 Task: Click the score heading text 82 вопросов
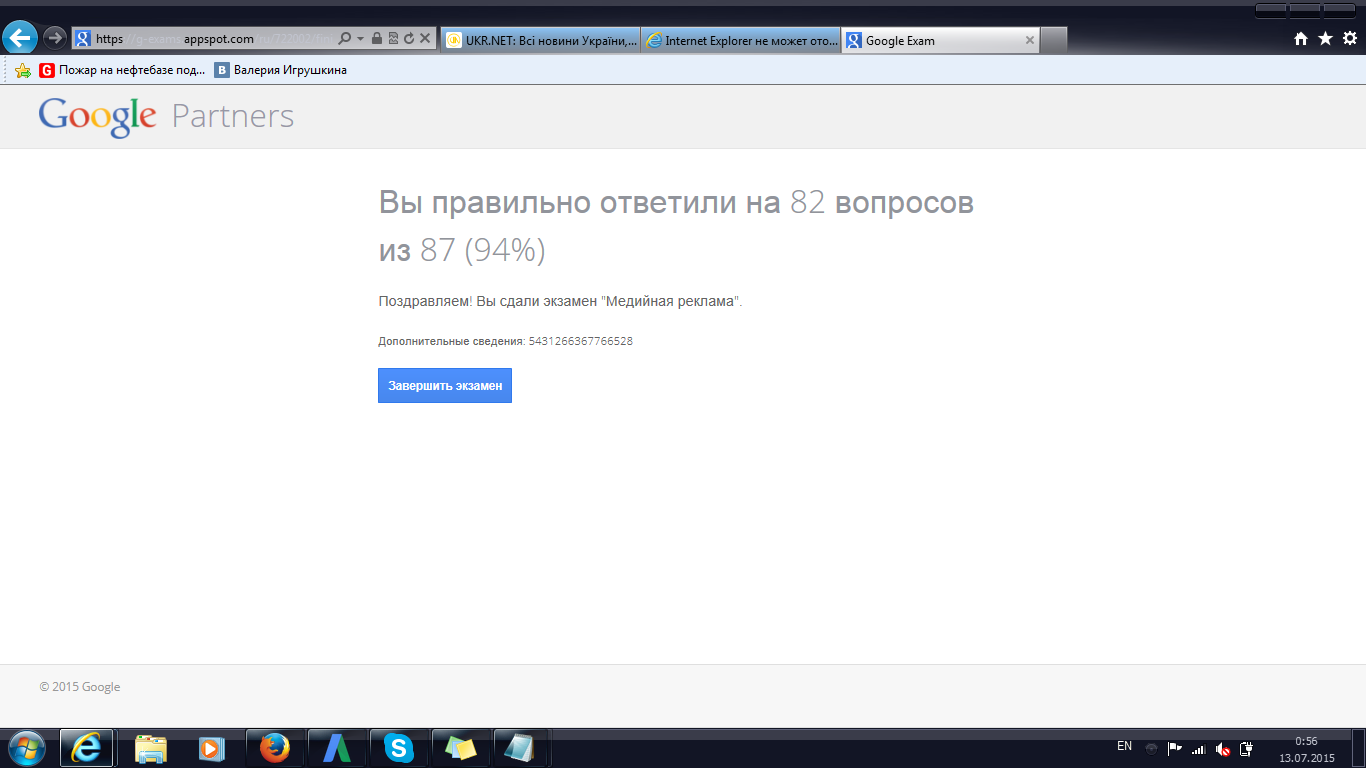(x=882, y=202)
